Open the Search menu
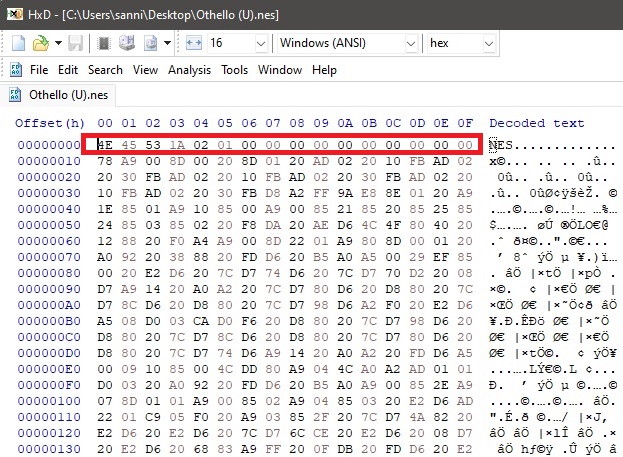The height and width of the screenshot is (457, 623). (105, 70)
